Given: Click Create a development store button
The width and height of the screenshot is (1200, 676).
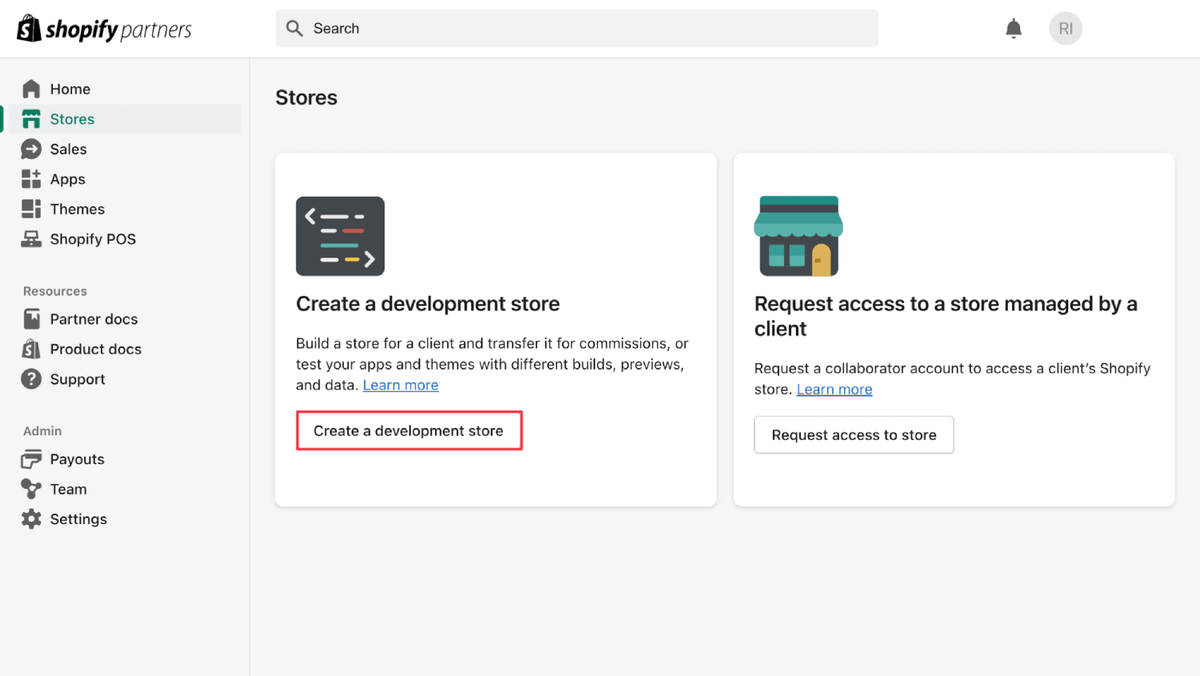Looking at the screenshot, I should 409,430.
